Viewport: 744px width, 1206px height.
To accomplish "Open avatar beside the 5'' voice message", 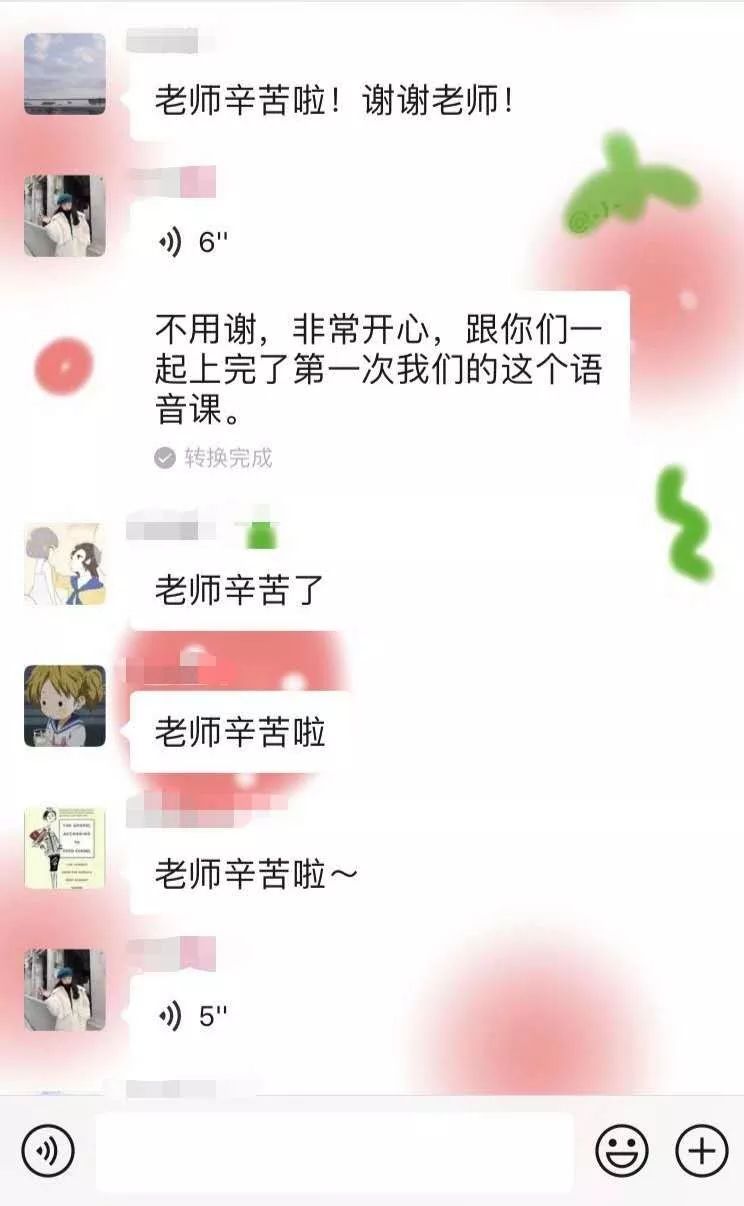I will [65, 990].
